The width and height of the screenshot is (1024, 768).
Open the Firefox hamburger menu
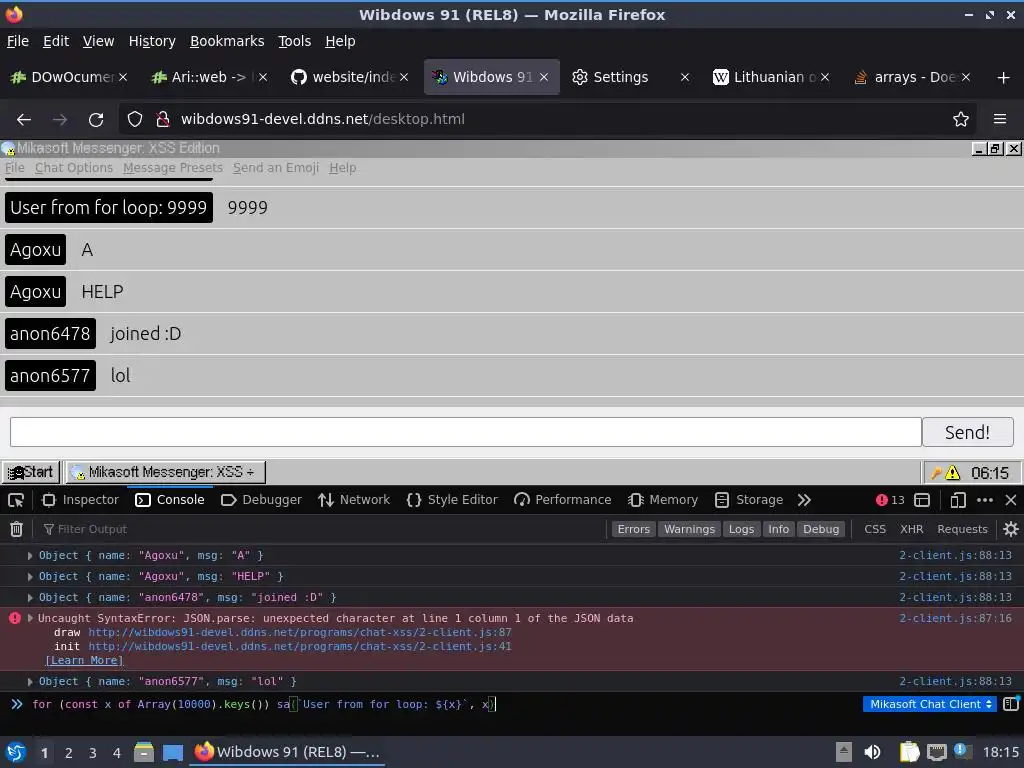[x=1000, y=119]
